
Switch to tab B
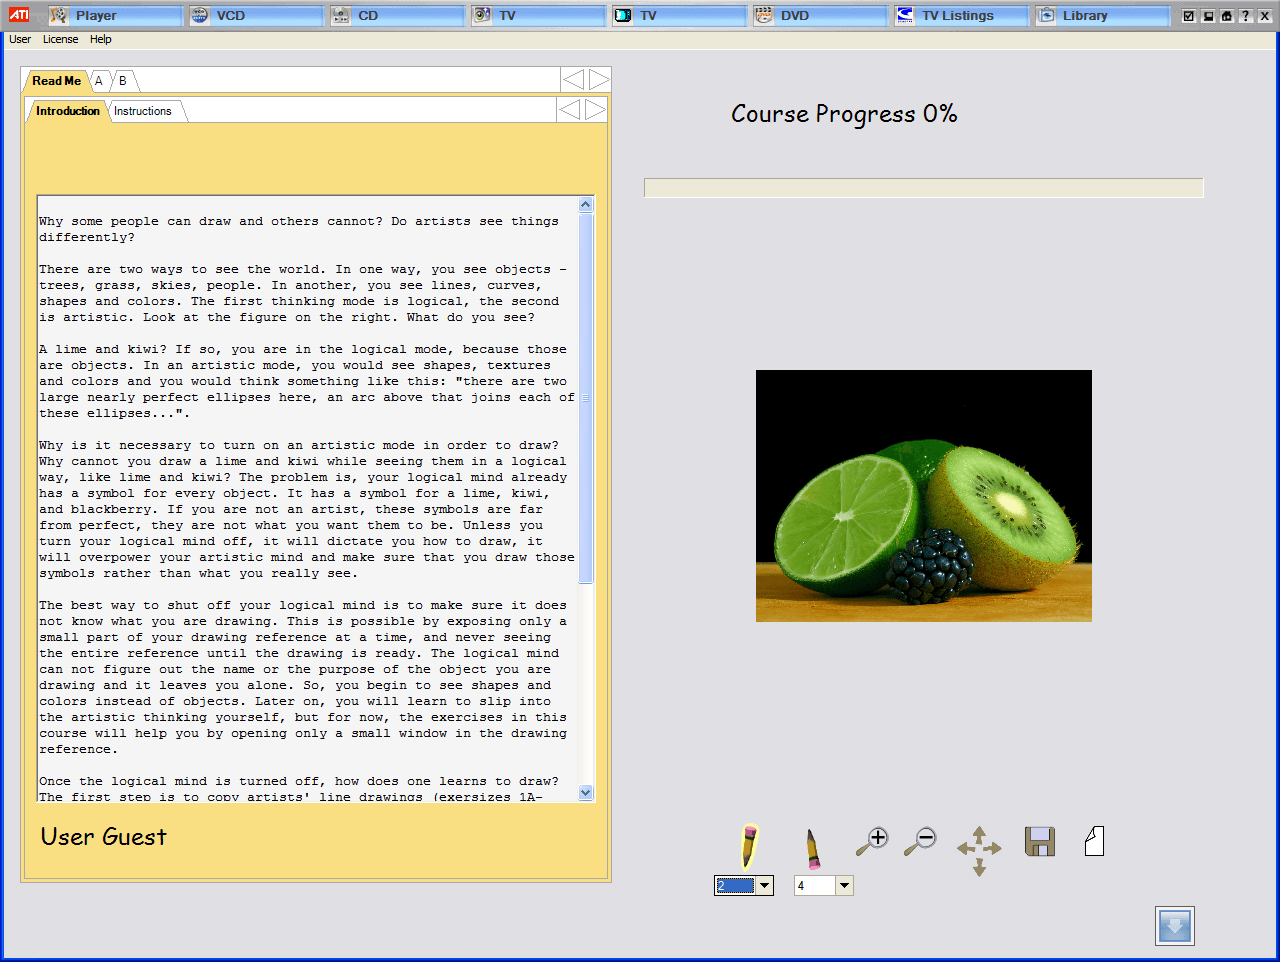pyautogui.click(x=123, y=81)
